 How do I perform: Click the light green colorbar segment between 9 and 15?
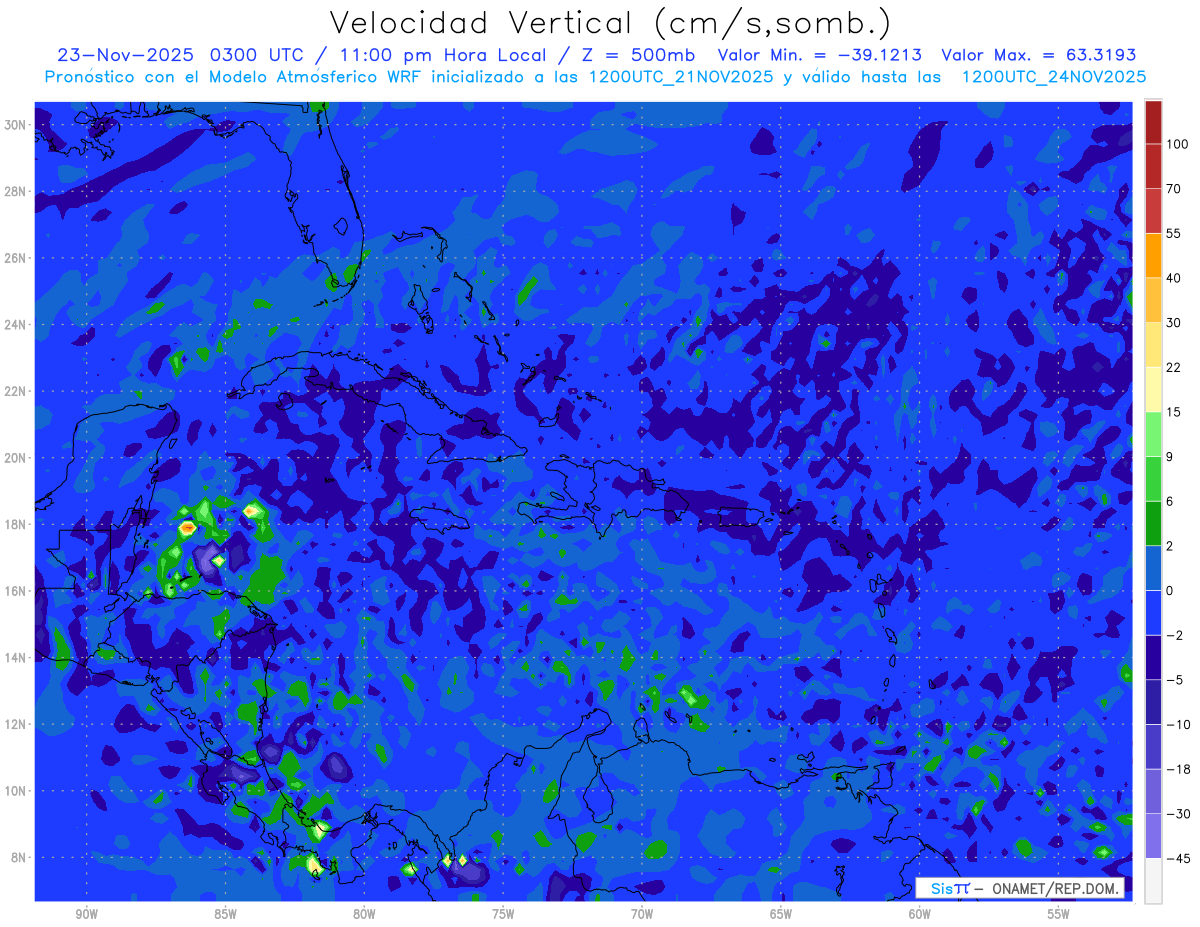(1153, 434)
